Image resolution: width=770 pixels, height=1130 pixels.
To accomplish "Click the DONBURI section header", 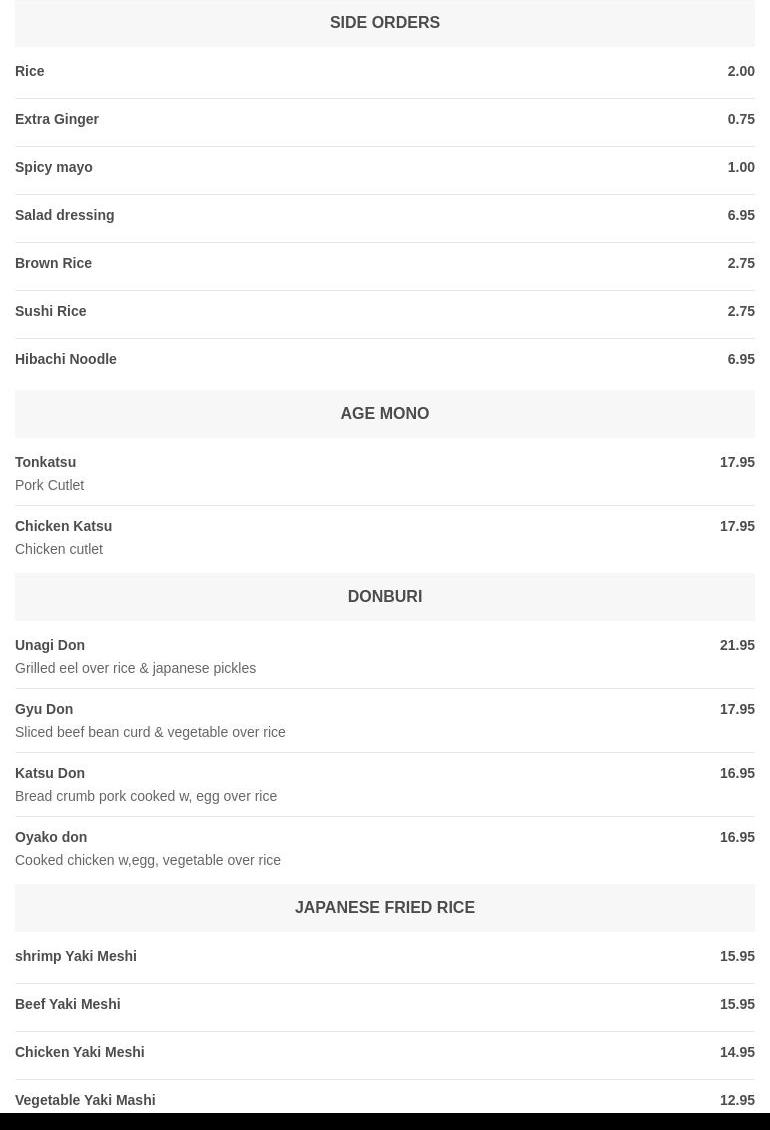I will pyautogui.click(x=385, y=596).
